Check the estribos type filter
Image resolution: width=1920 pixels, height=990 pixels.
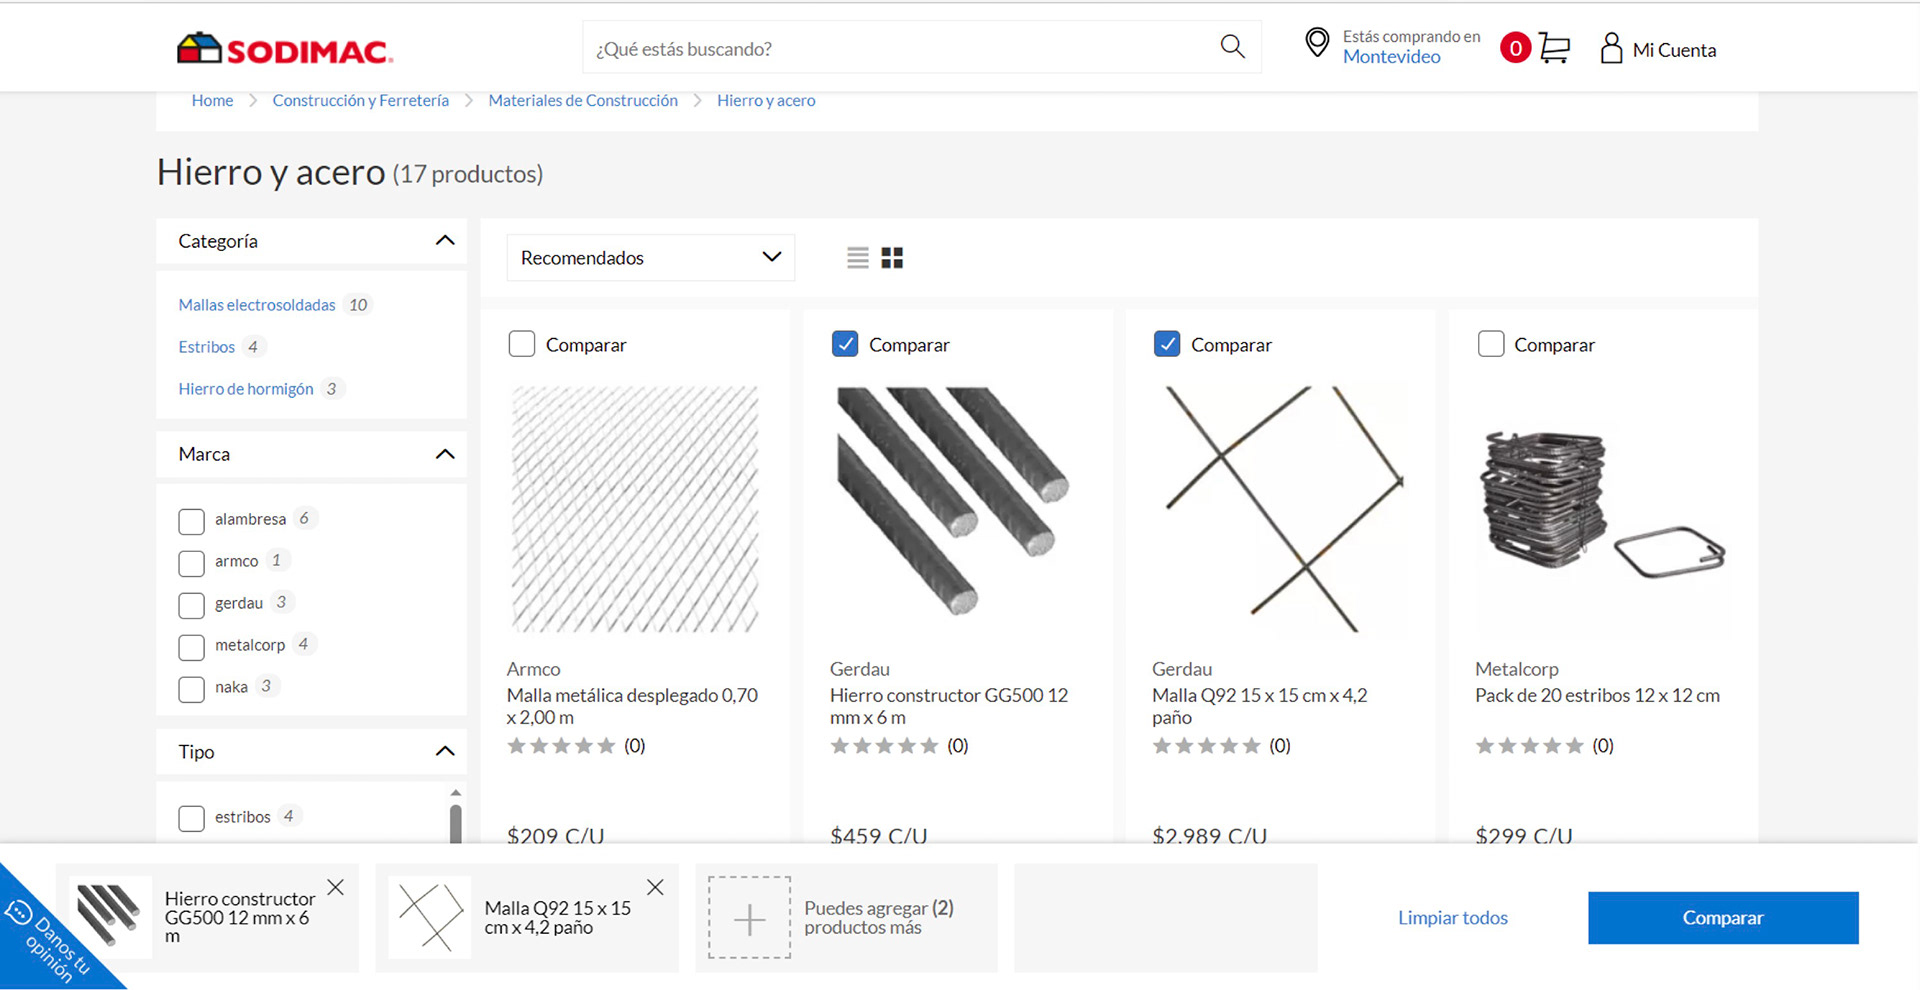point(191,818)
